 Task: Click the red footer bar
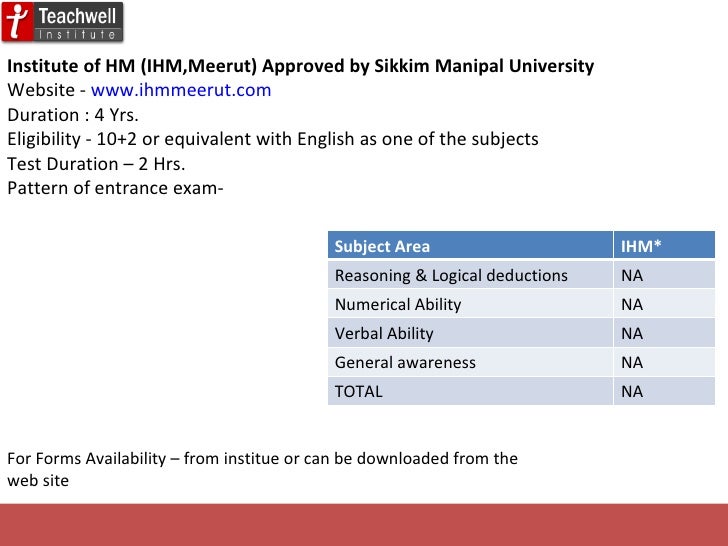click(x=364, y=525)
